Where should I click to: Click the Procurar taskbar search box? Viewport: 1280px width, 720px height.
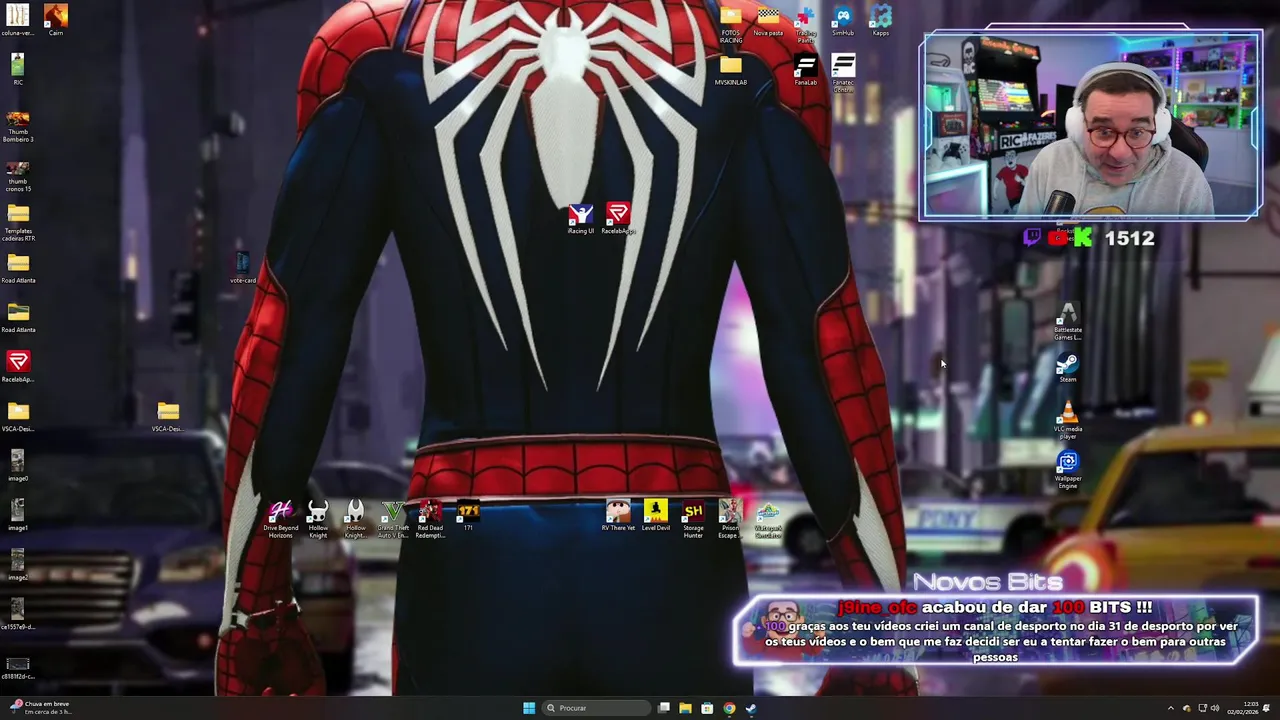click(x=596, y=708)
